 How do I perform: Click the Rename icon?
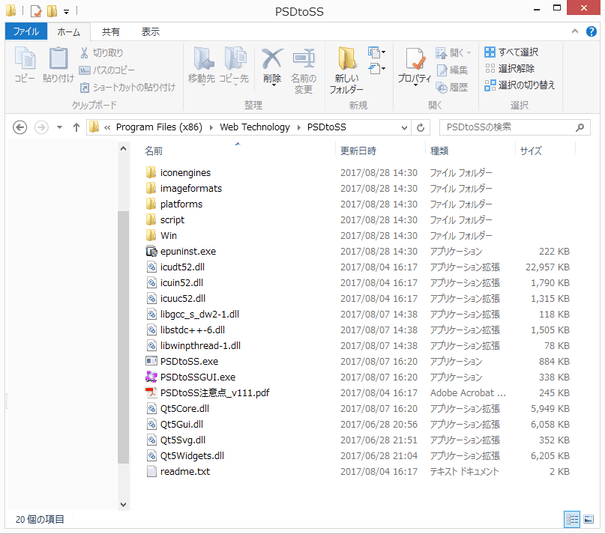304,58
